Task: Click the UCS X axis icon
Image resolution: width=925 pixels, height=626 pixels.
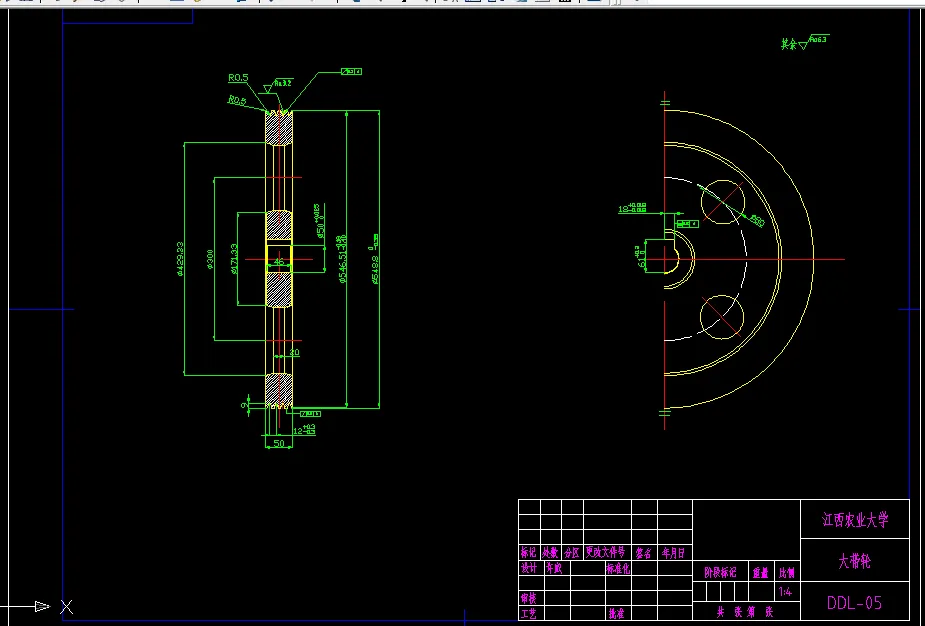Action: (67, 607)
